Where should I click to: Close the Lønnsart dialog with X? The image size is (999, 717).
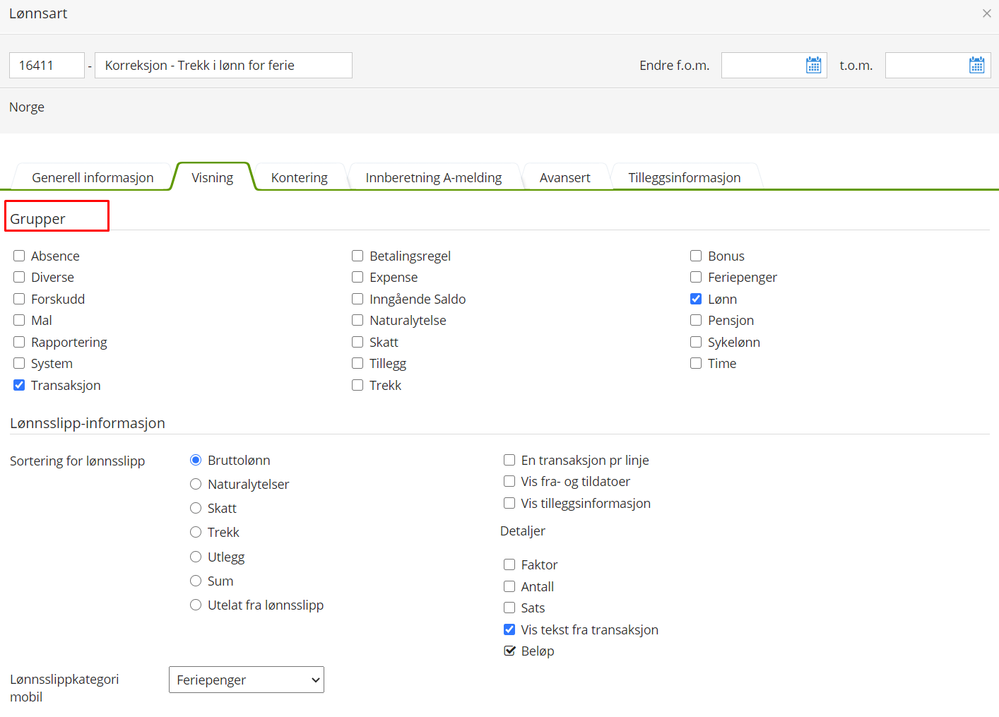pyautogui.click(x=987, y=14)
